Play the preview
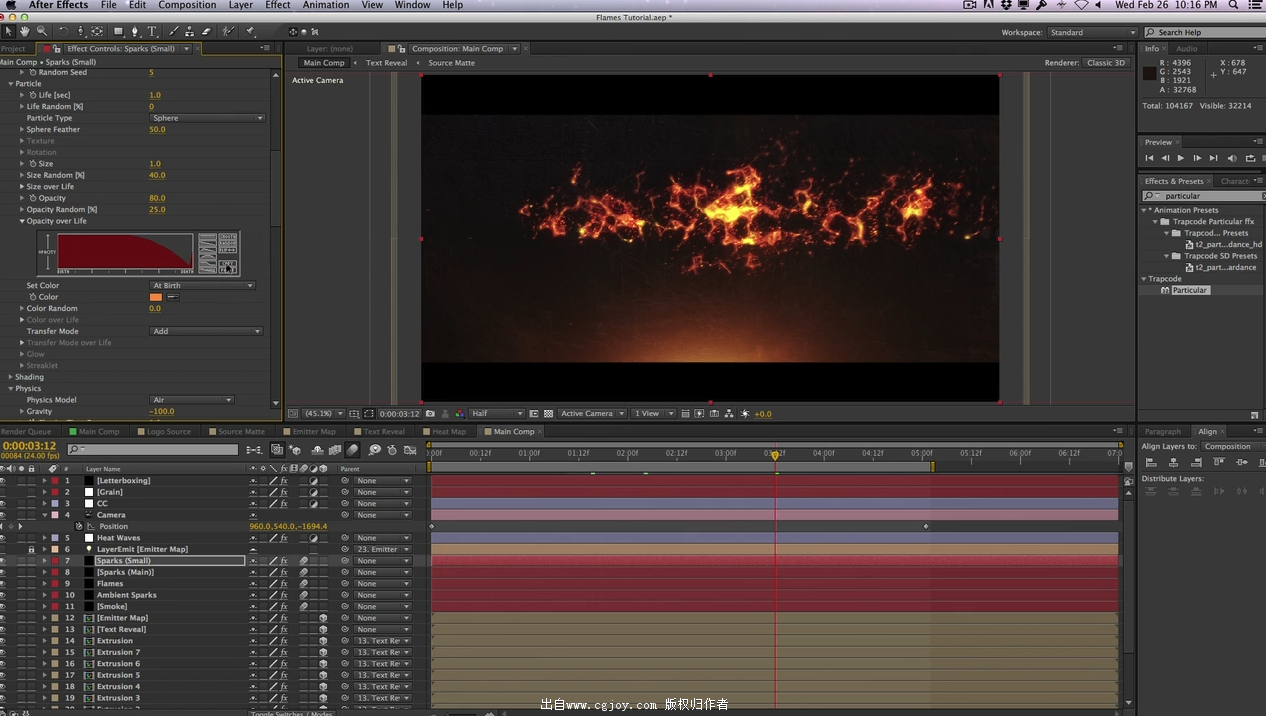The width and height of the screenshot is (1266, 716). coord(1181,158)
